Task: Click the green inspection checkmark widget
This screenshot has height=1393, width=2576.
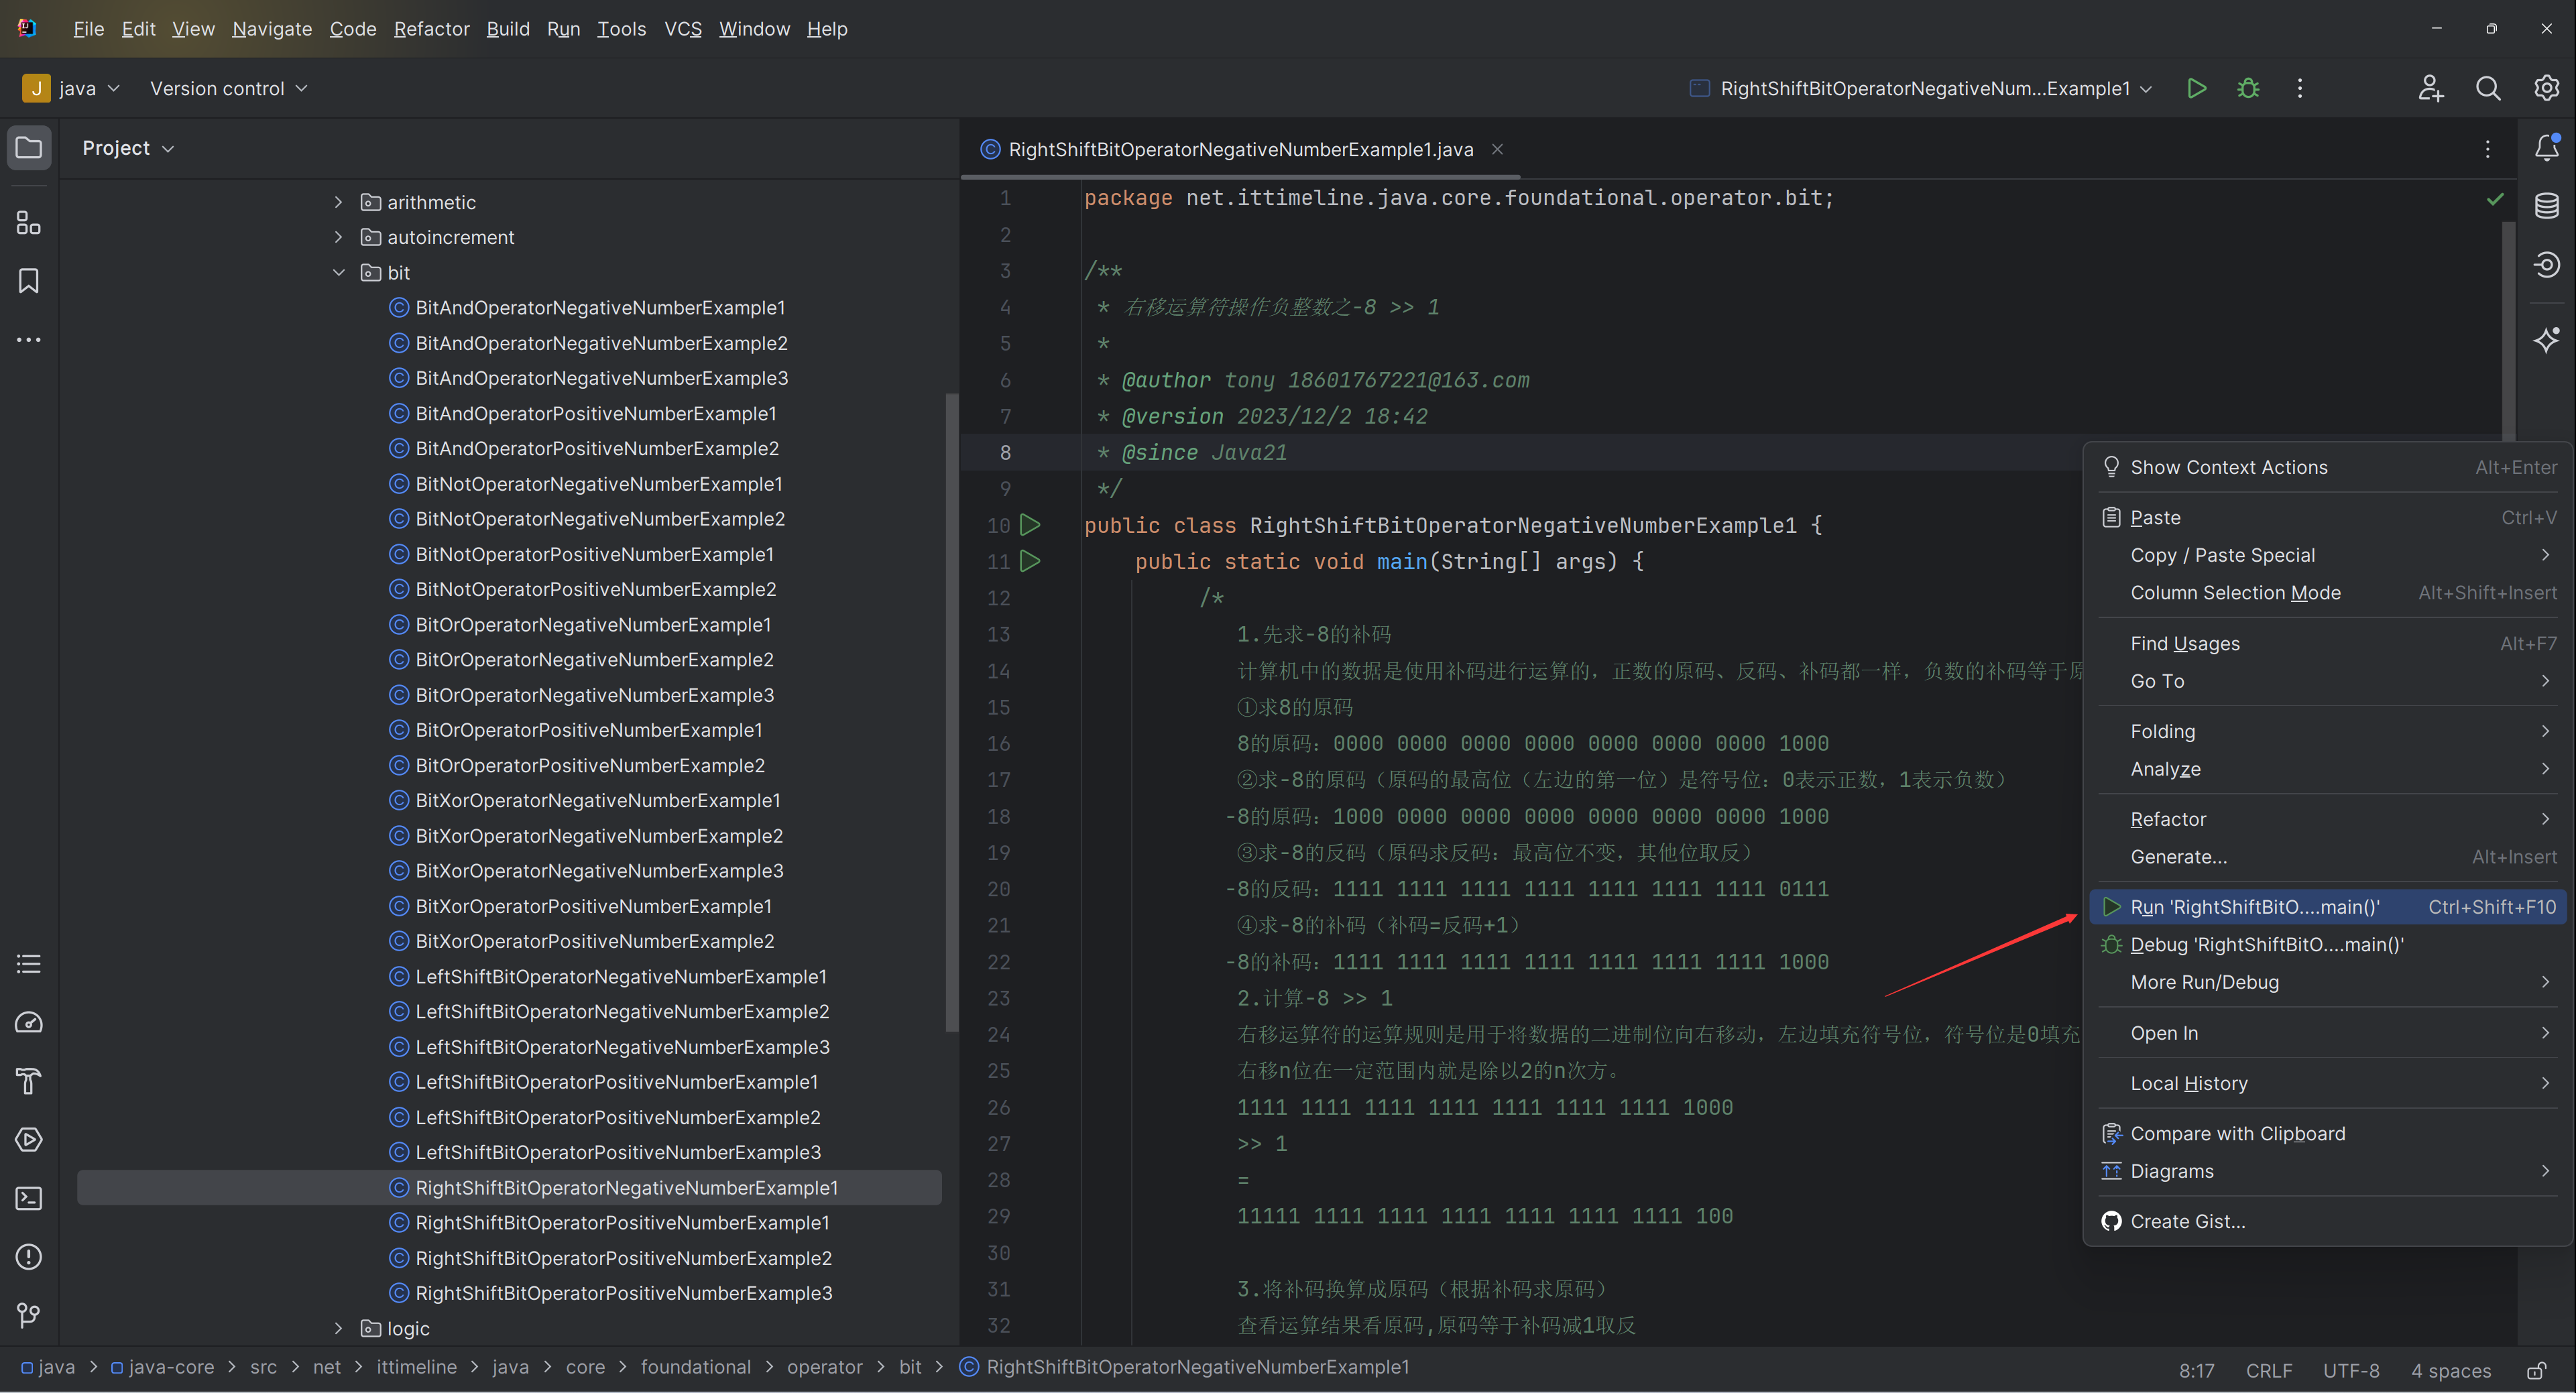Action: click(2495, 199)
